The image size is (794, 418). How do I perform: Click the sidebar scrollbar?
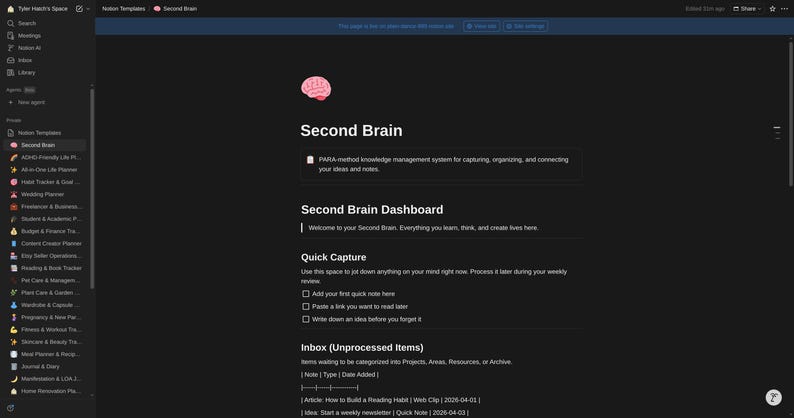tap(92, 188)
